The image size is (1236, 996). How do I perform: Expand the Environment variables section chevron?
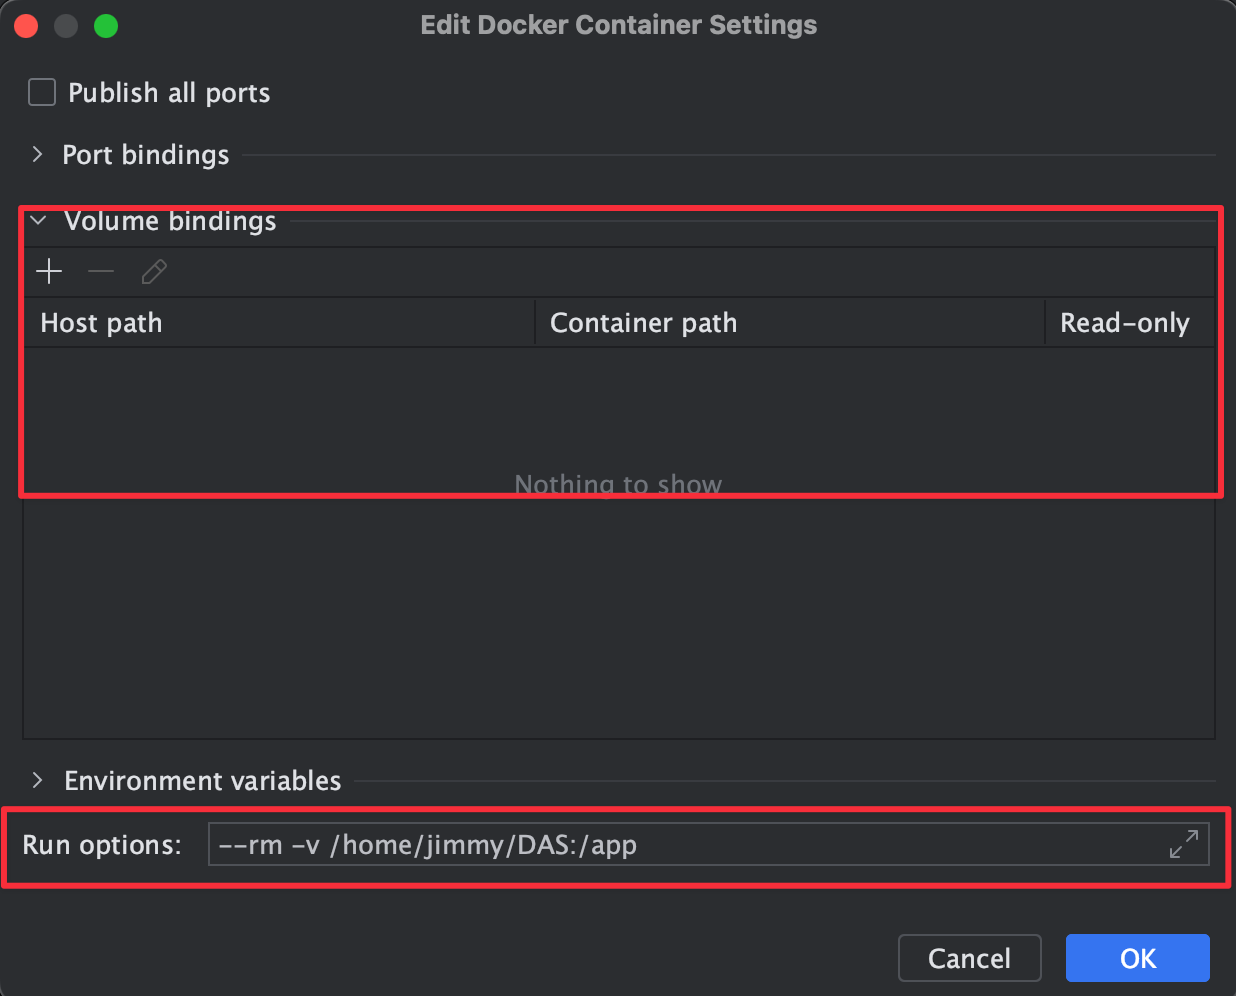click(x=38, y=780)
